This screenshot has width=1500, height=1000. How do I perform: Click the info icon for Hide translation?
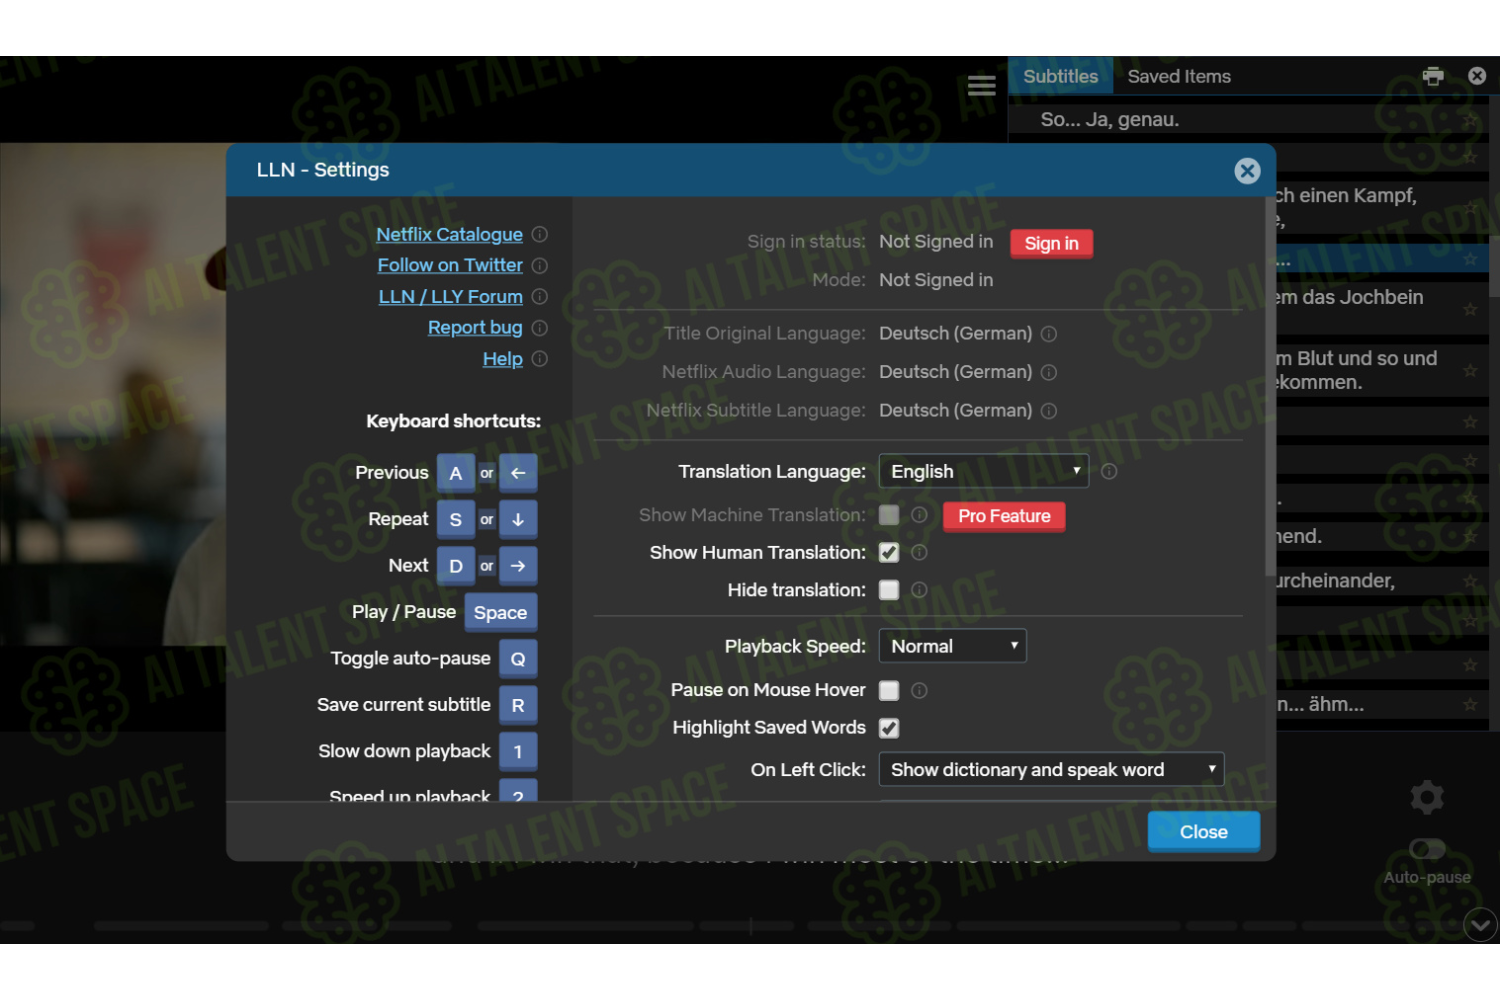click(920, 590)
